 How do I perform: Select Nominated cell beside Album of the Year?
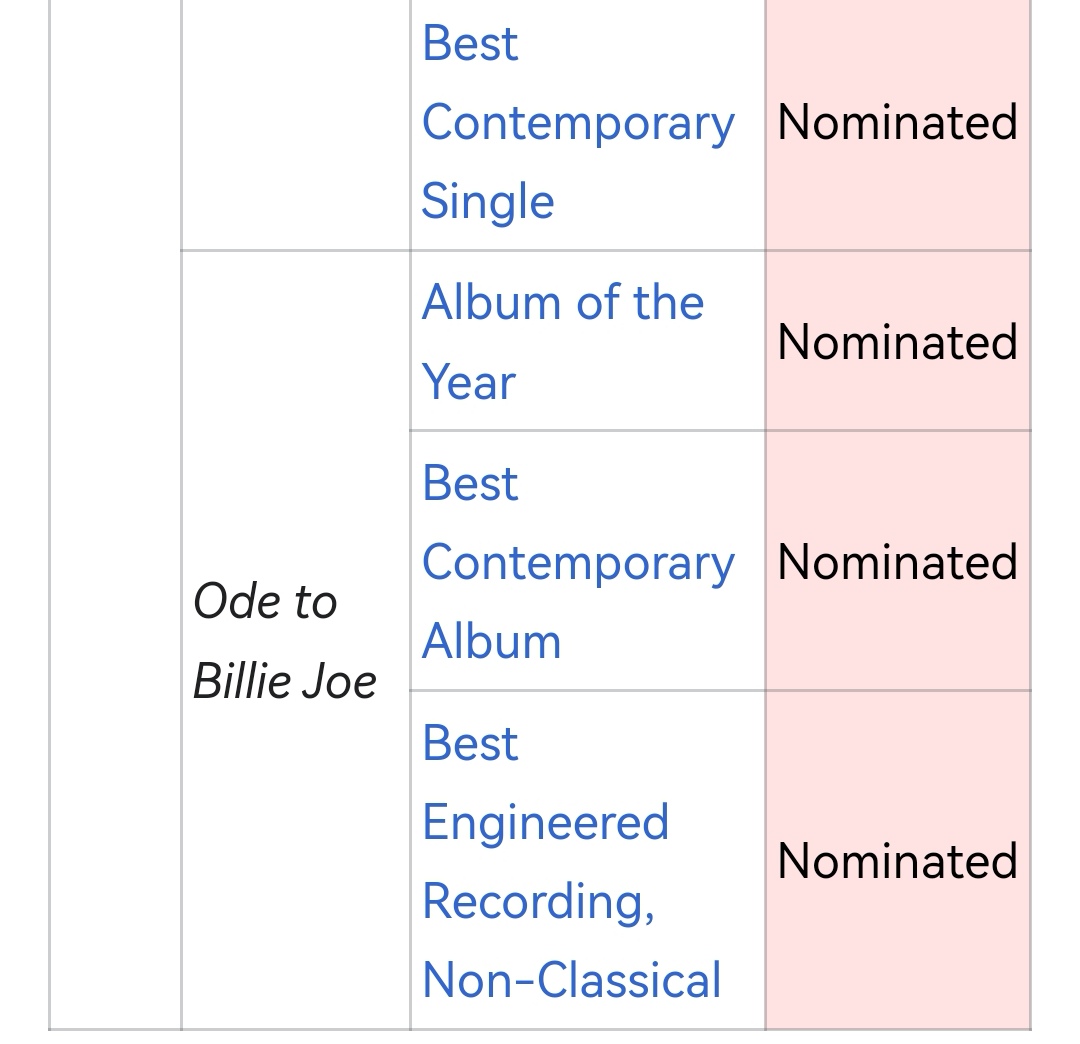click(x=897, y=342)
